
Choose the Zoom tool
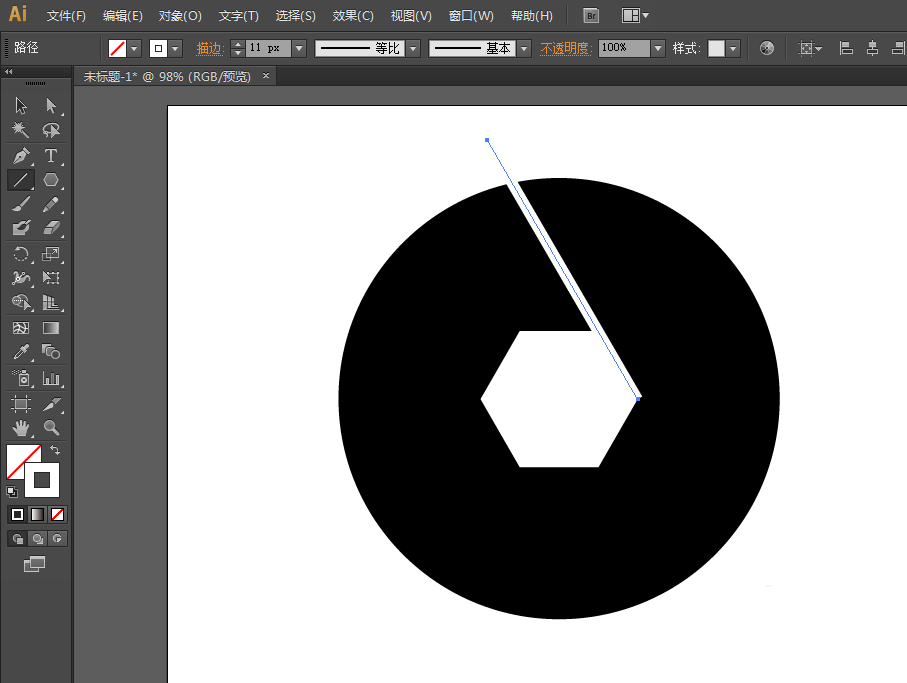click(x=50, y=428)
